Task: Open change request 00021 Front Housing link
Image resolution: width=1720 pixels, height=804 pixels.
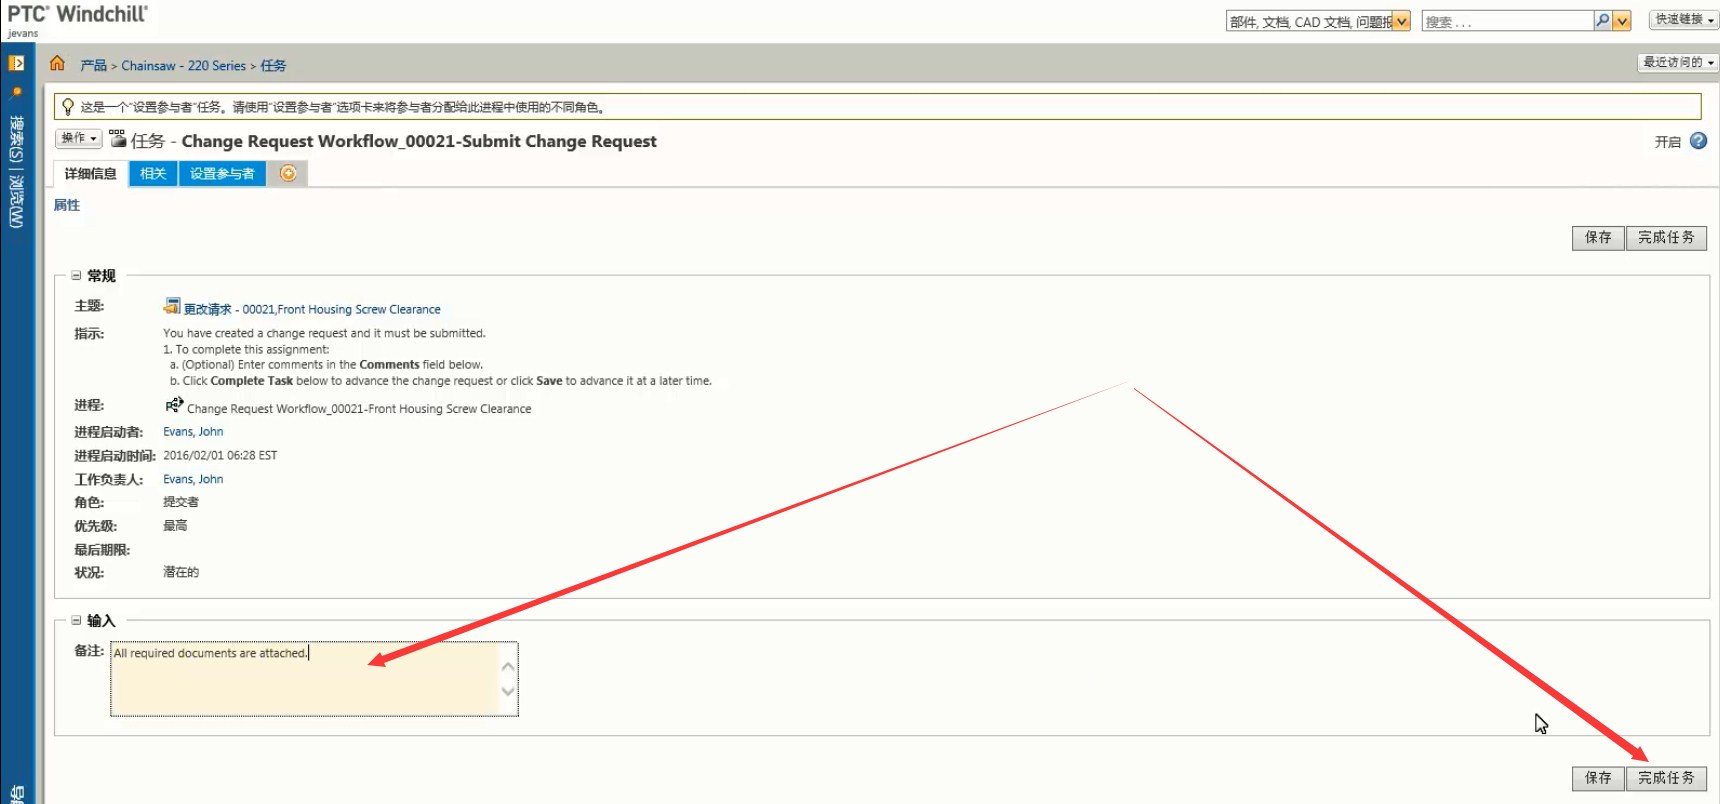Action: point(312,309)
